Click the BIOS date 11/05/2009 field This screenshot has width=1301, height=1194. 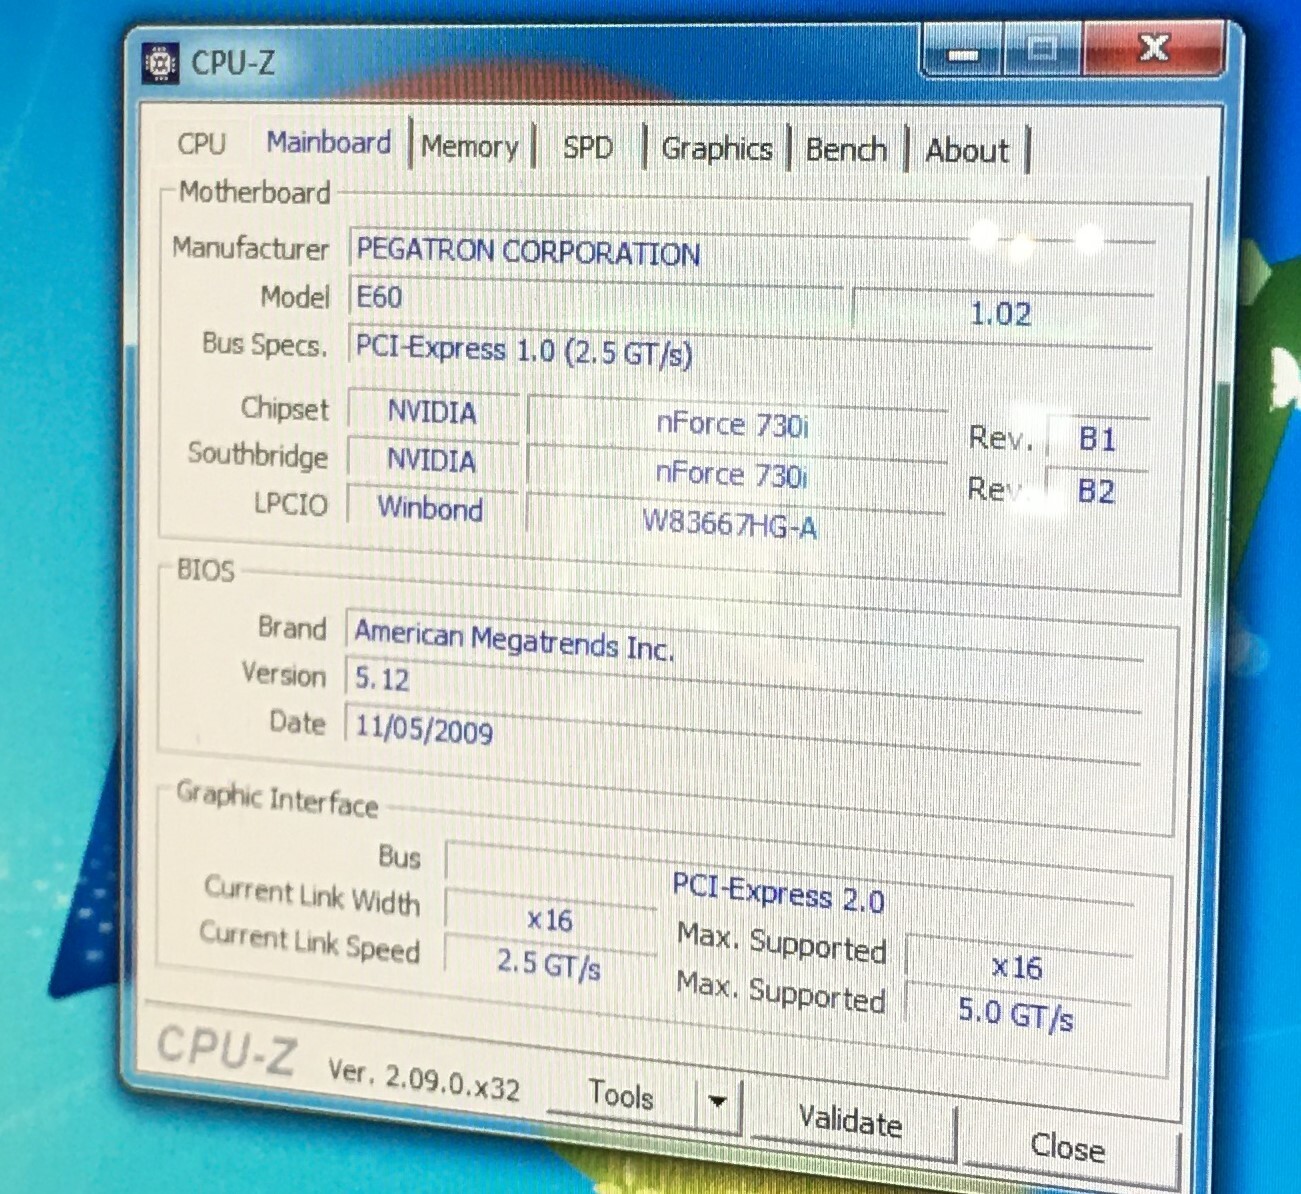744,735
